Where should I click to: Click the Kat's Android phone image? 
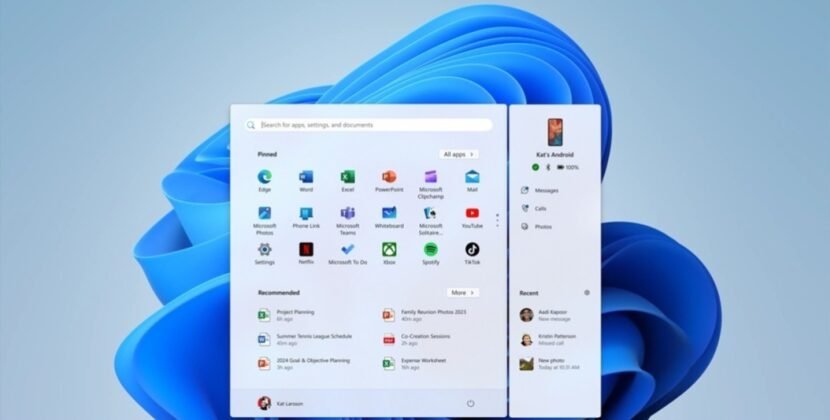pyautogui.click(x=555, y=132)
